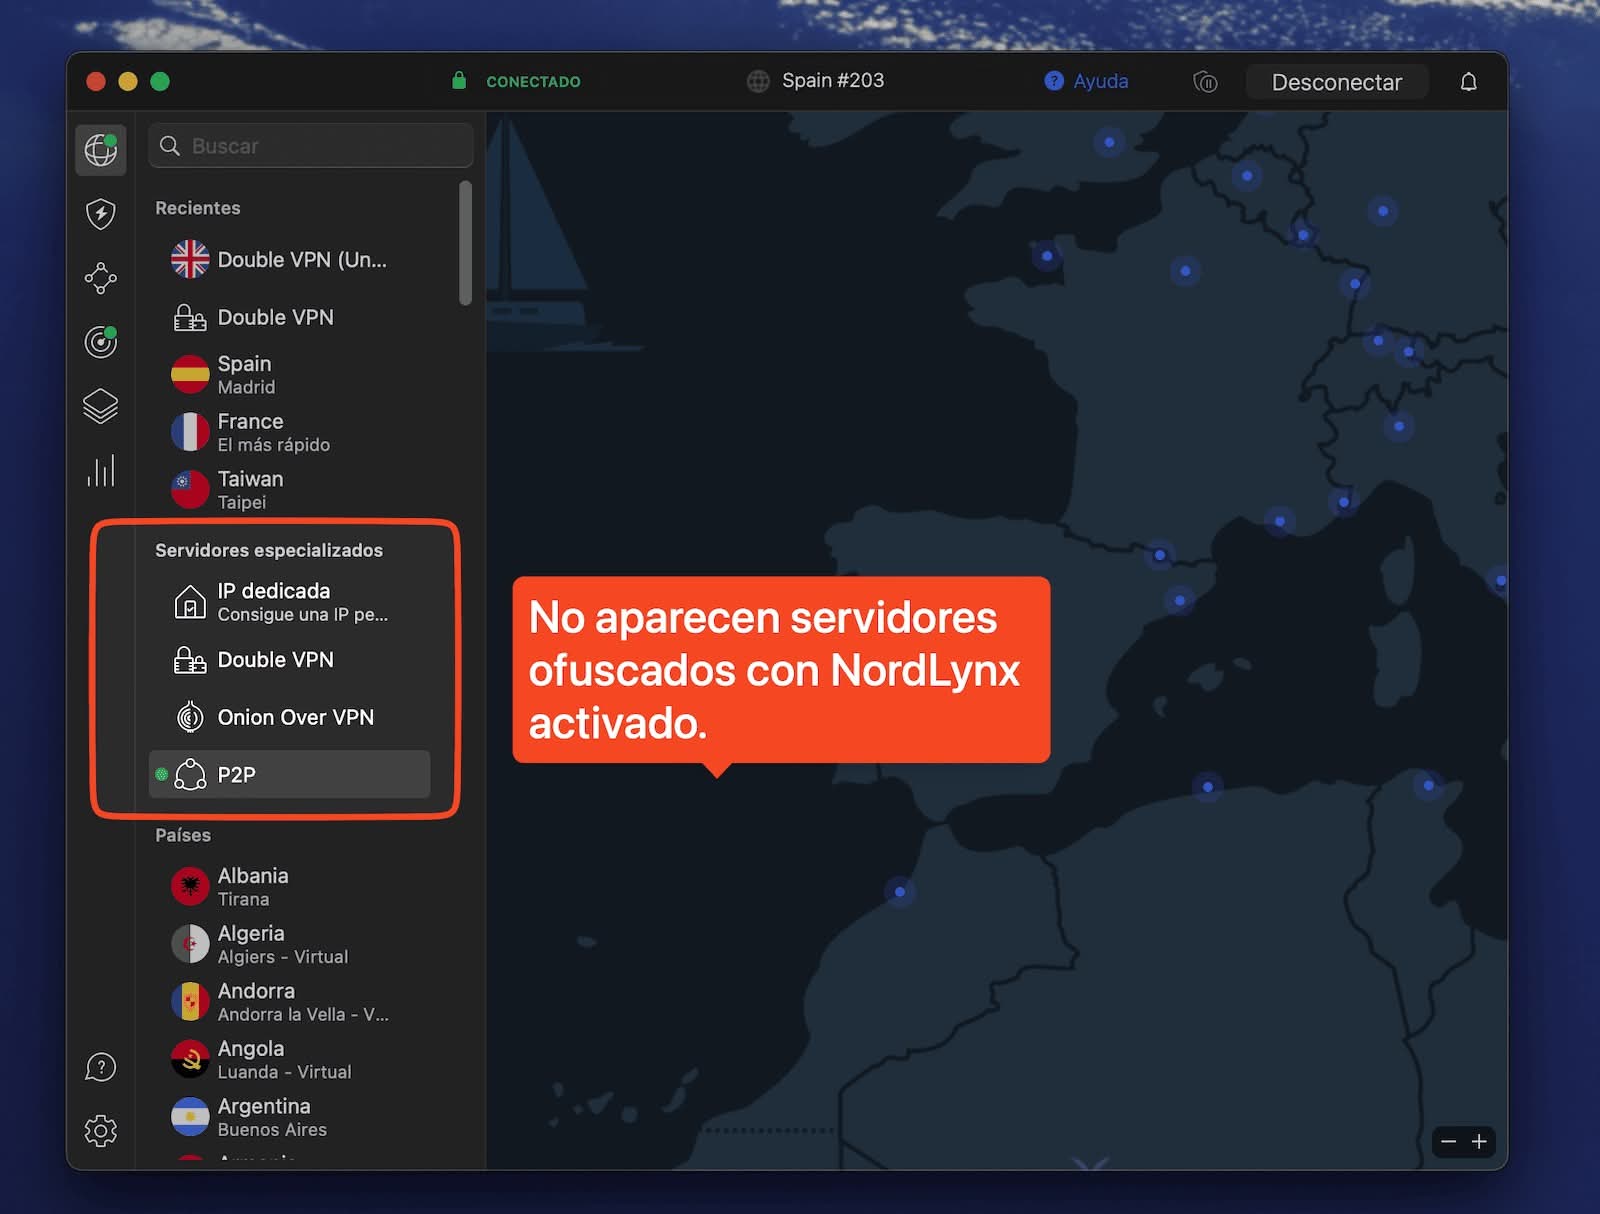Click the Buscar search field
Screen dimensions: 1600x1214
[311, 146]
